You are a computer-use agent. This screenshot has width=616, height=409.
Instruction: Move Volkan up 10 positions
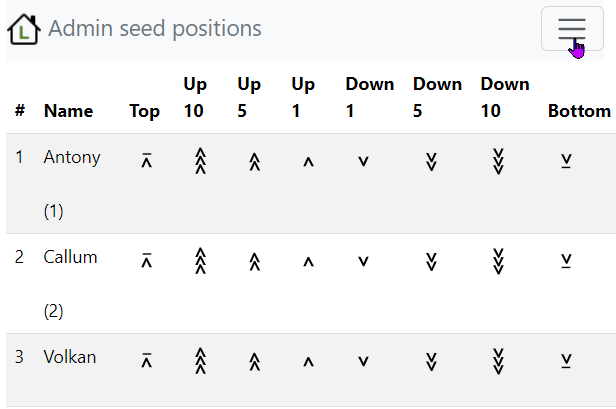[200, 361]
